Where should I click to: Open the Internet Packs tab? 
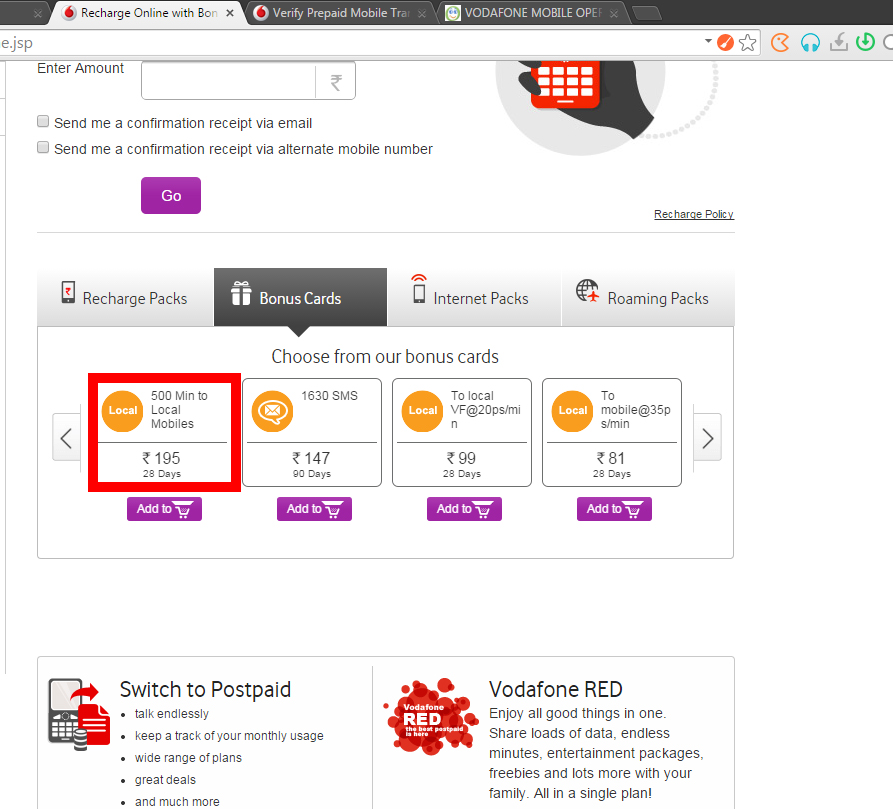pos(473,297)
